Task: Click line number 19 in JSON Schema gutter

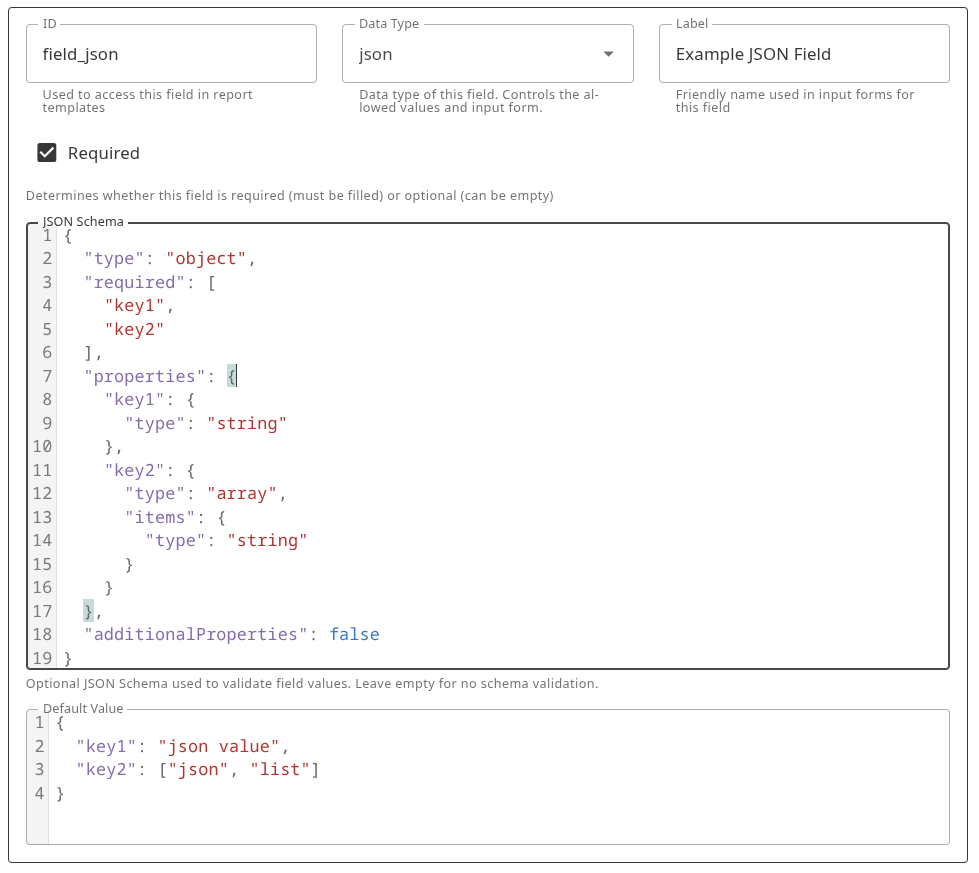Action: [42, 658]
